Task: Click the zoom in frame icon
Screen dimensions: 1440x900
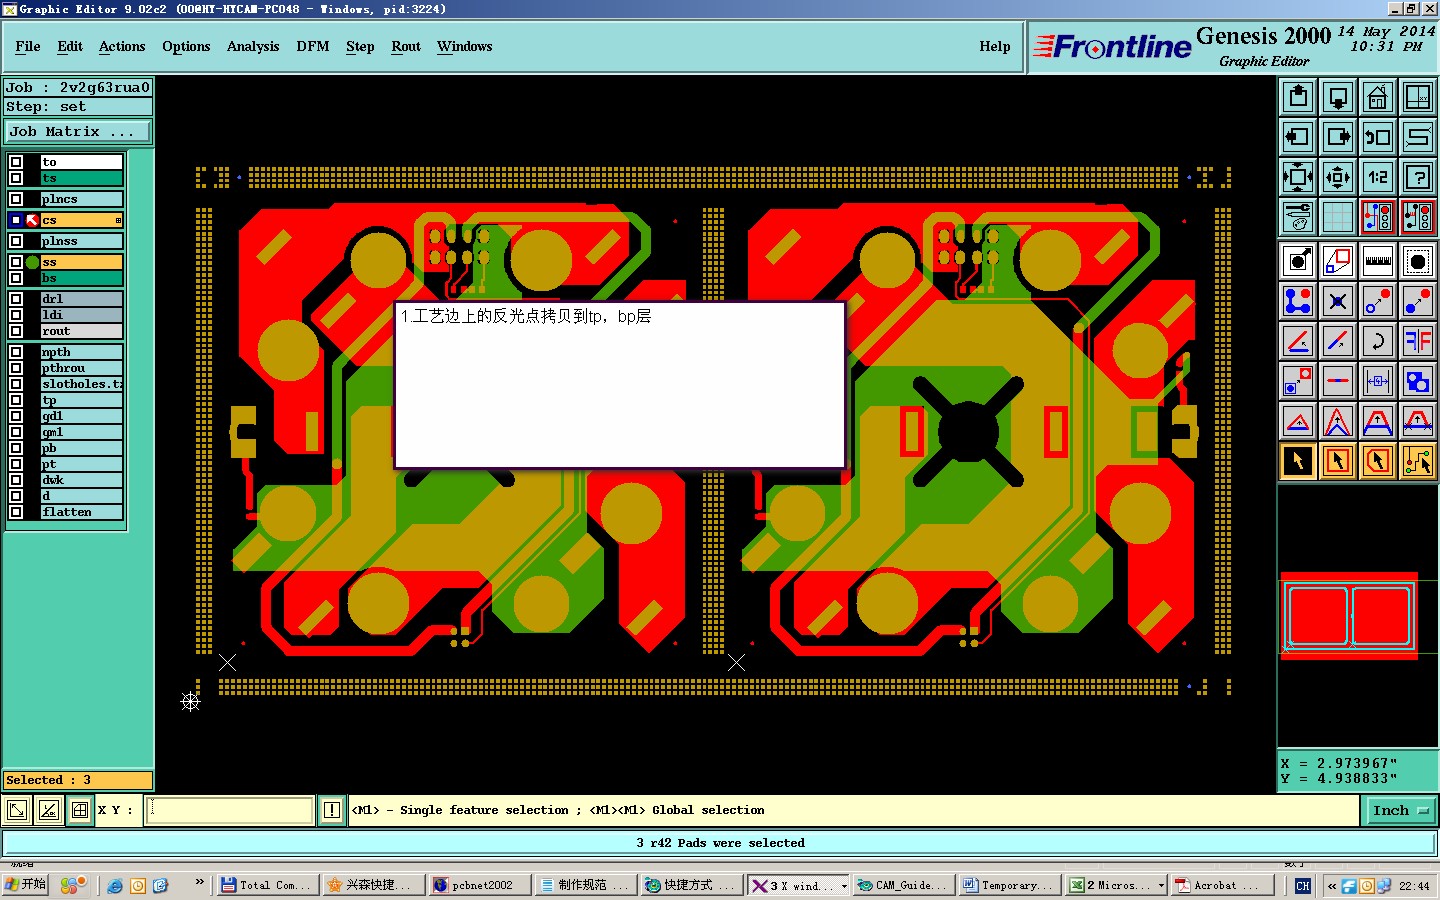Action: tap(1298, 177)
